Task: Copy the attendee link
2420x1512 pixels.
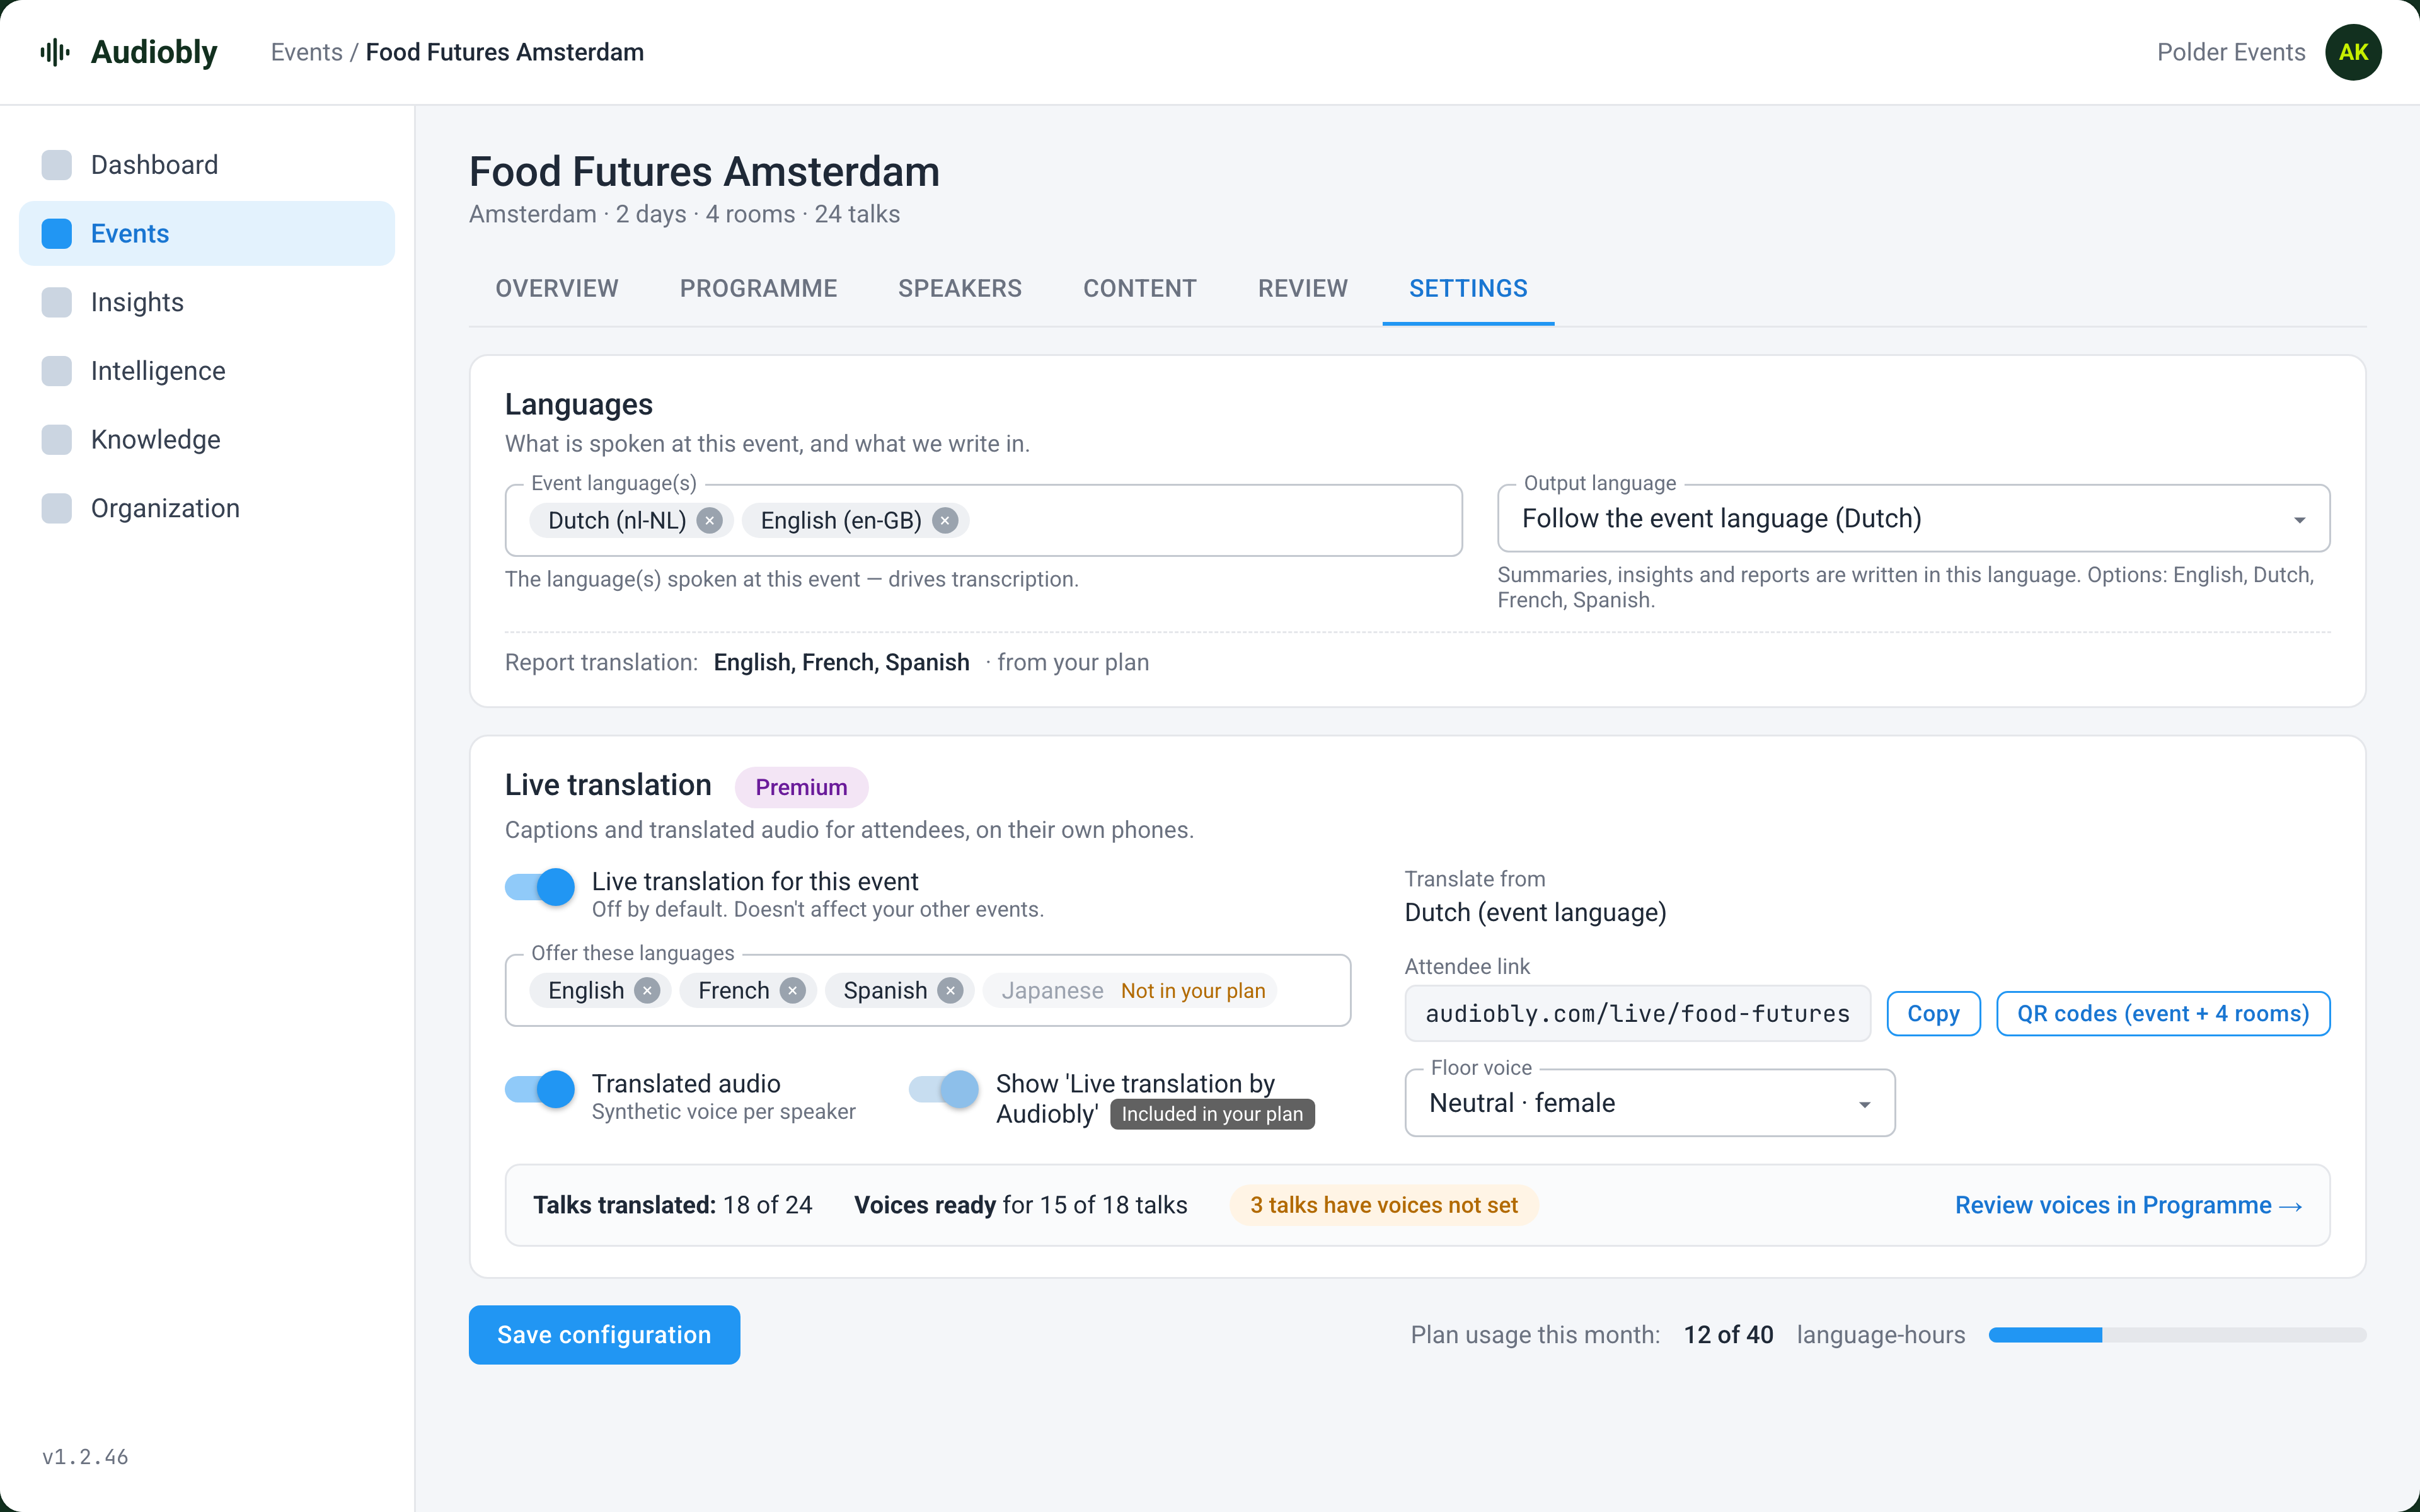Action: click(x=1933, y=1013)
